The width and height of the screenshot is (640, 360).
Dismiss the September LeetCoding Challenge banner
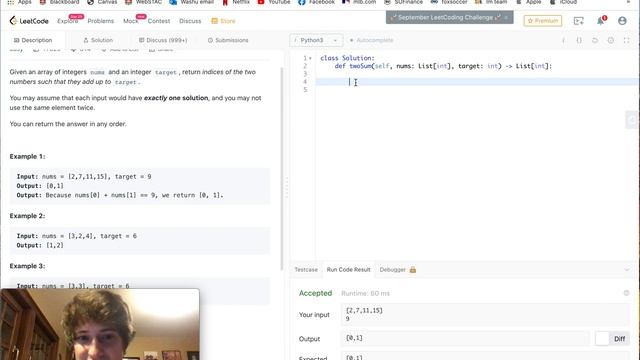pyautogui.click(x=507, y=18)
